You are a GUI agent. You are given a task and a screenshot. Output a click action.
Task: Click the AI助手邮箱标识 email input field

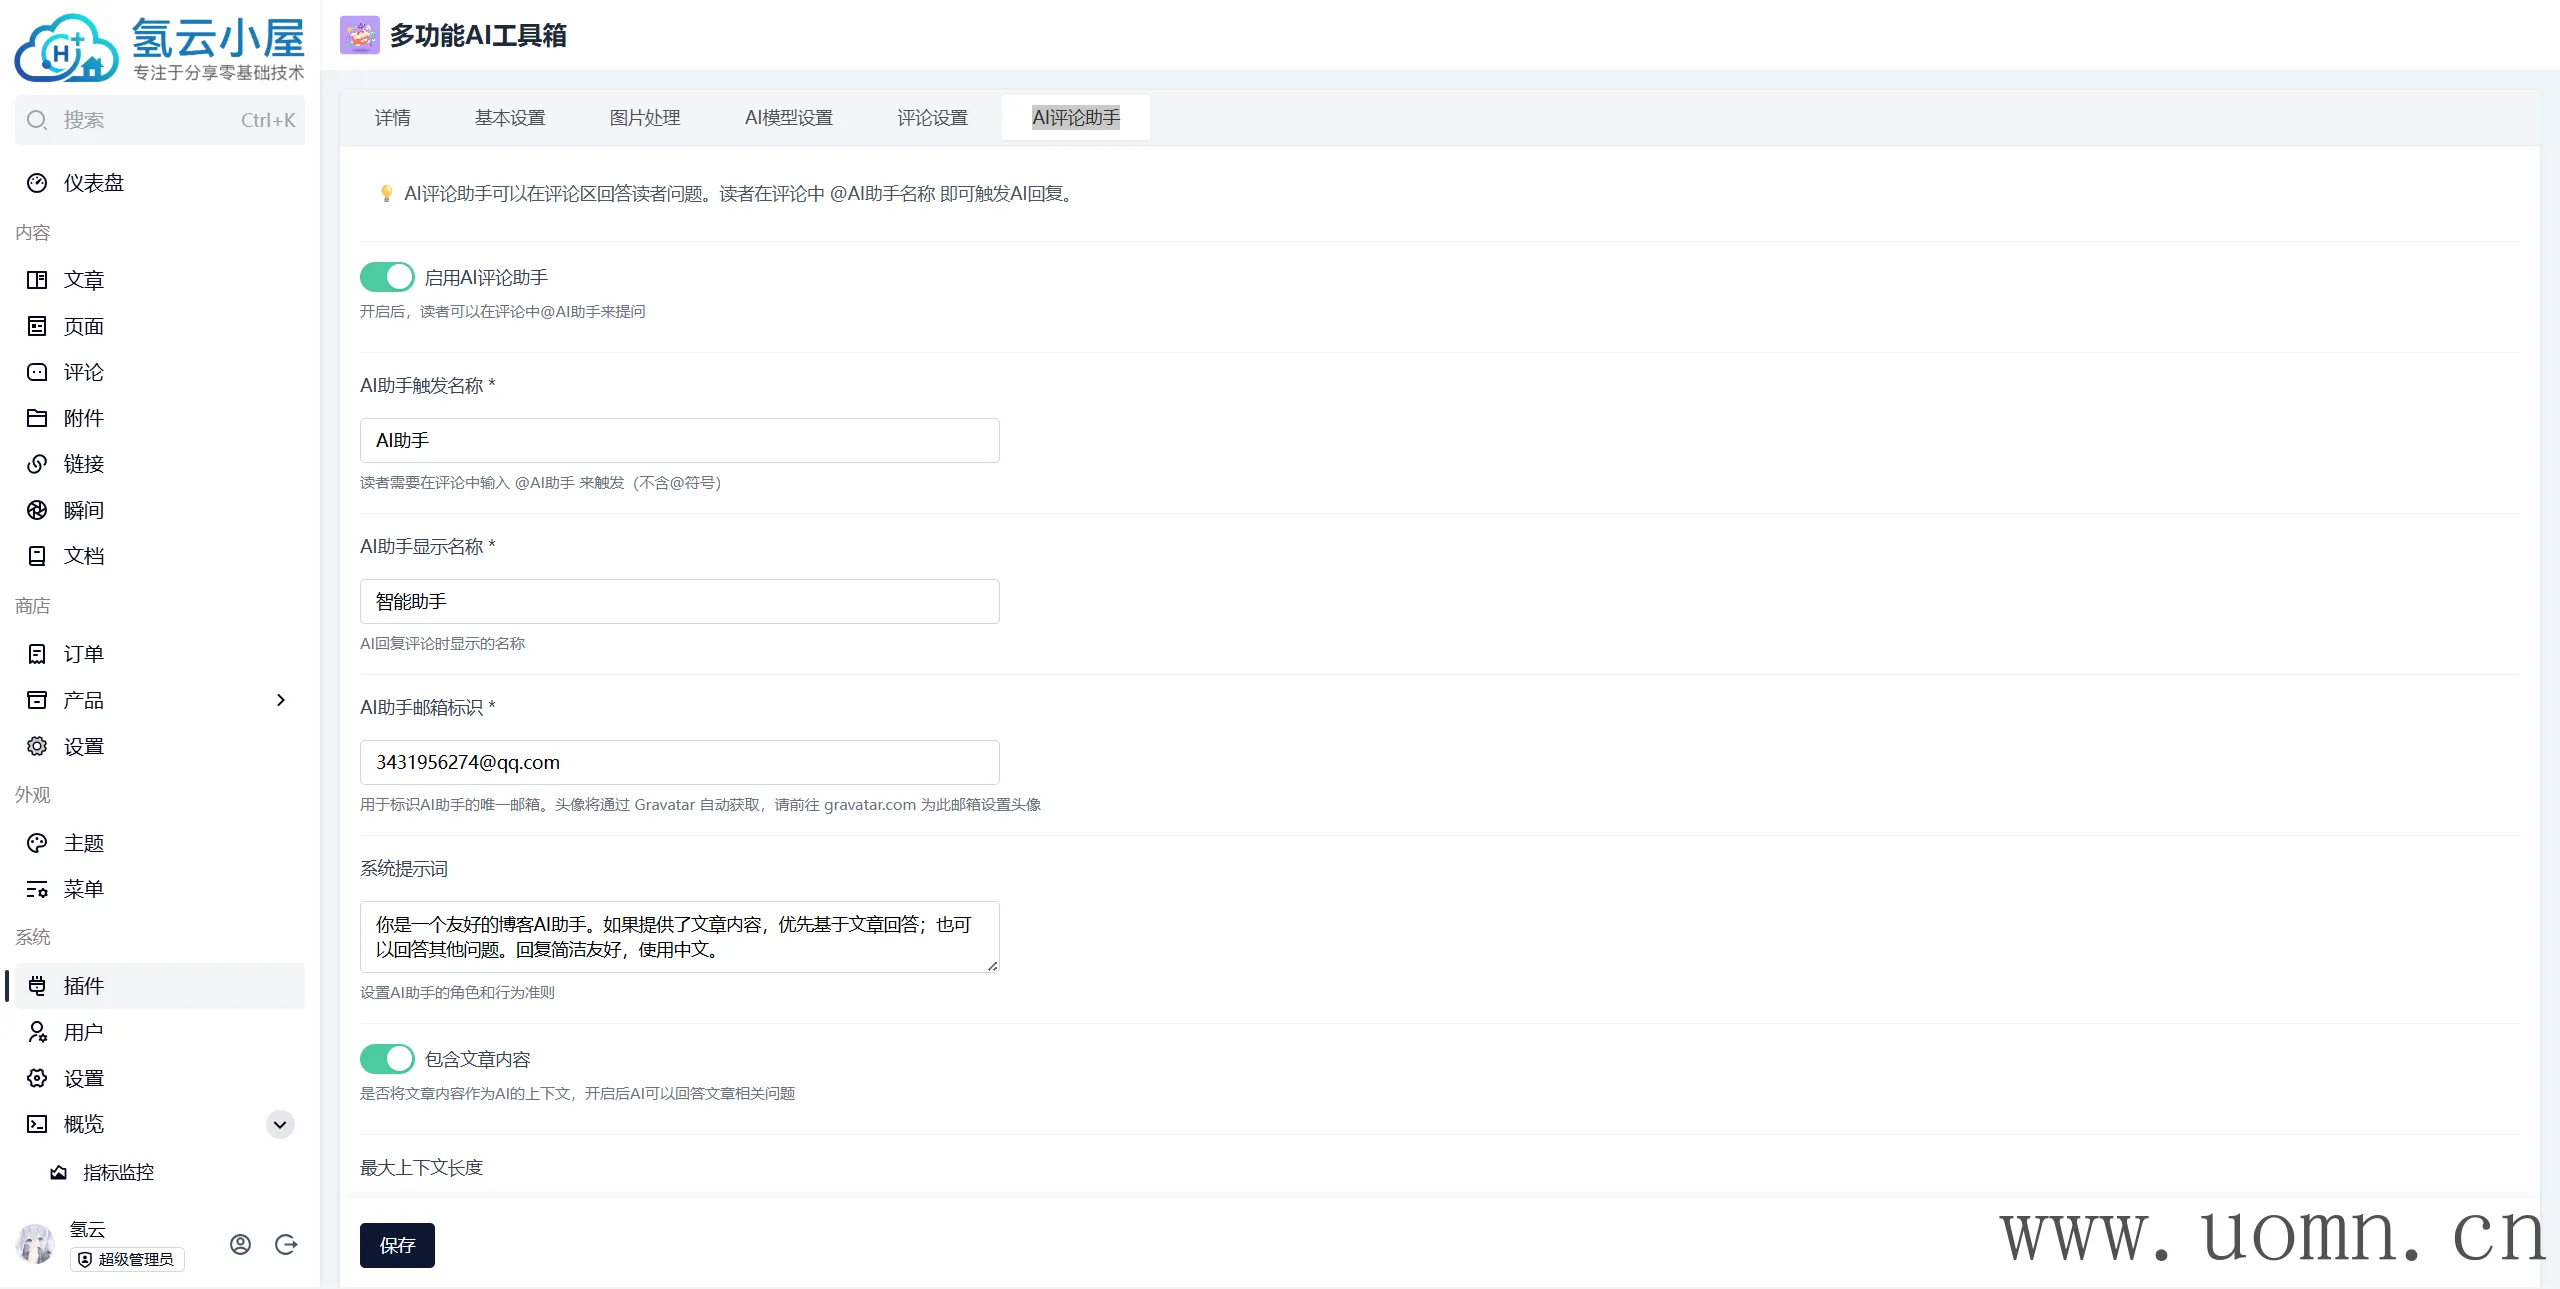point(679,762)
